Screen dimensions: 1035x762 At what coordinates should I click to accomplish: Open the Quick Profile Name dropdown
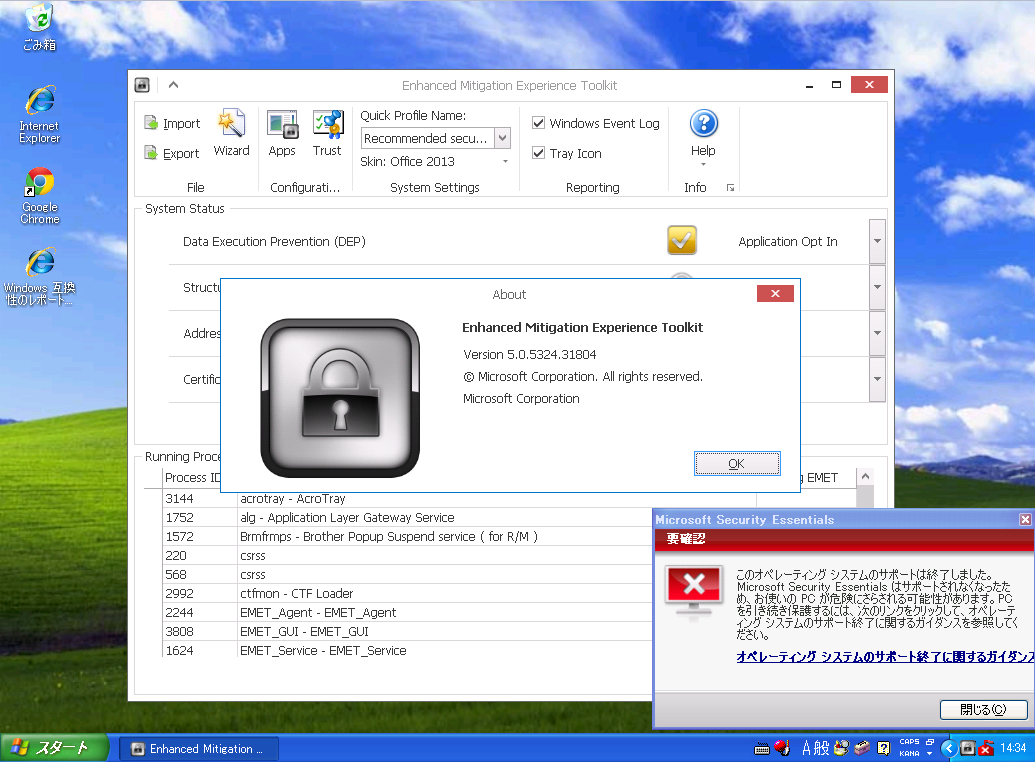[x=502, y=138]
